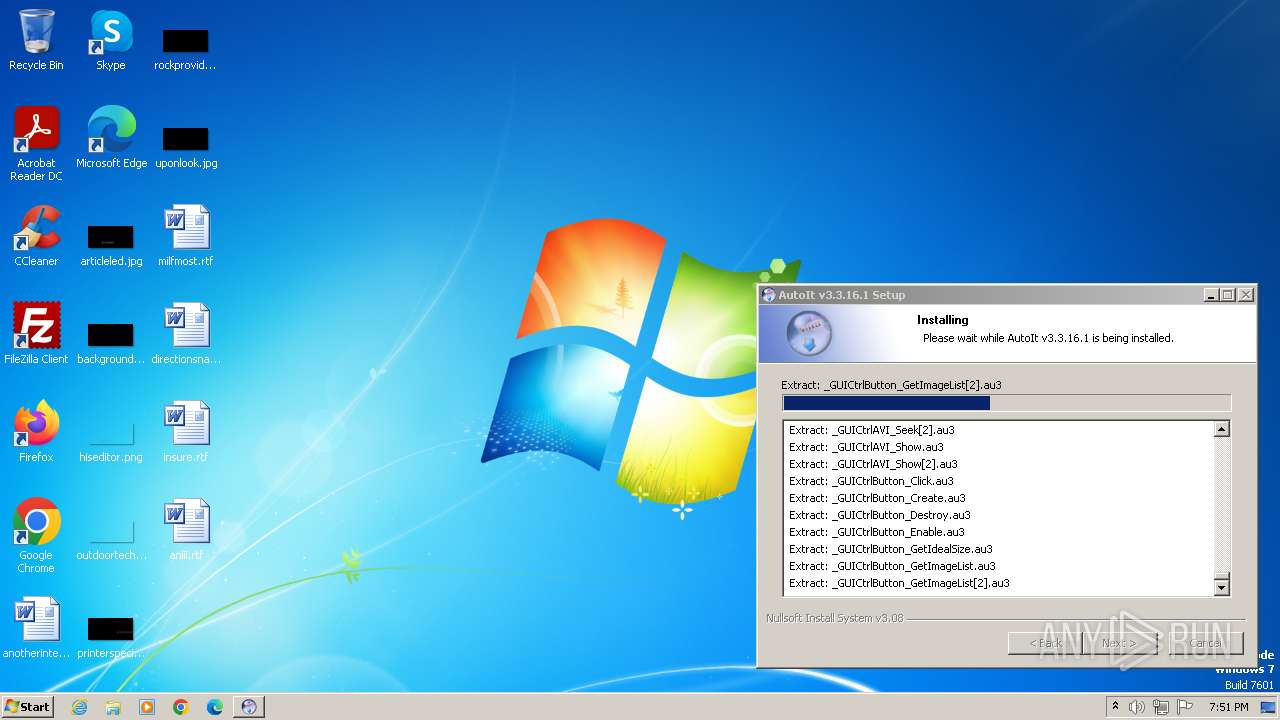Screen dimensions: 1280x720
Task: Select printerspec... desktop file
Action: [111, 637]
